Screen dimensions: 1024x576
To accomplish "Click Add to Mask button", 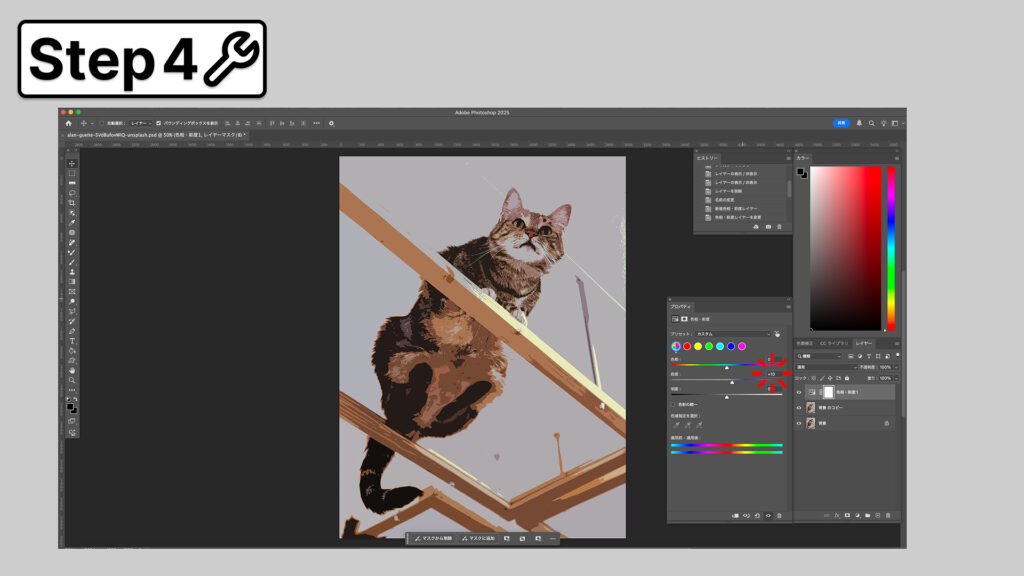I will click(x=479, y=539).
